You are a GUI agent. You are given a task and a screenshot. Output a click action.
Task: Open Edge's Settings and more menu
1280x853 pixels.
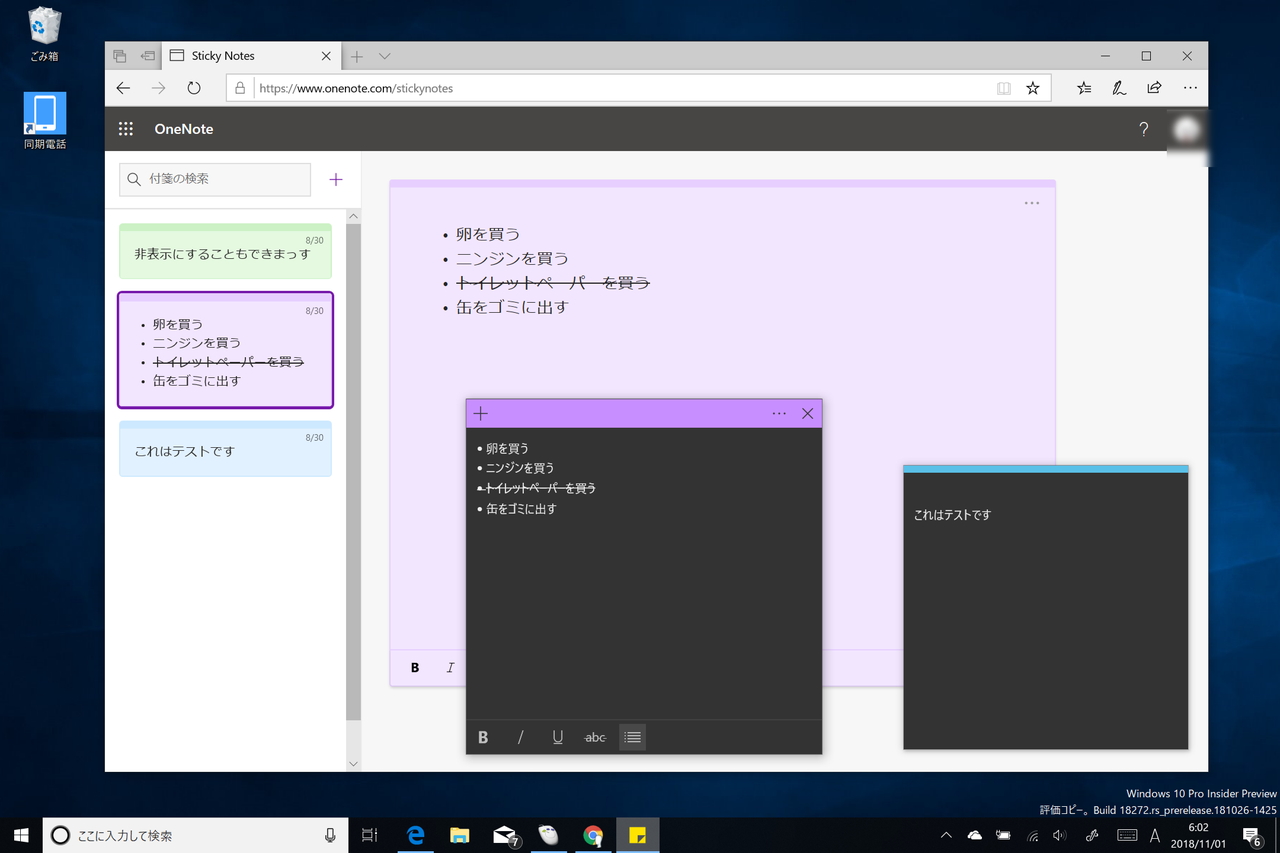click(1190, 88)
